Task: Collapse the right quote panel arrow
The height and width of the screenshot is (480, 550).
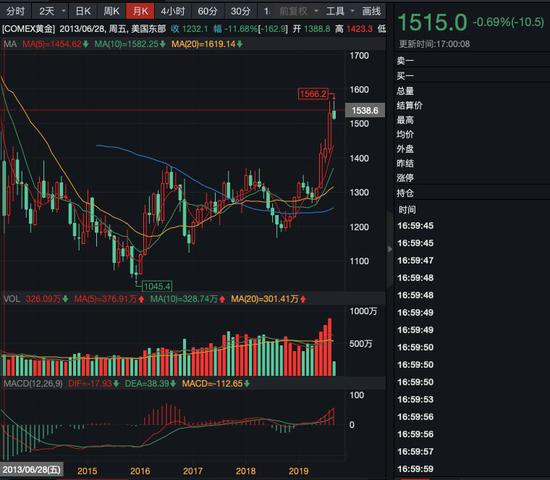Action: pos(390,249)
